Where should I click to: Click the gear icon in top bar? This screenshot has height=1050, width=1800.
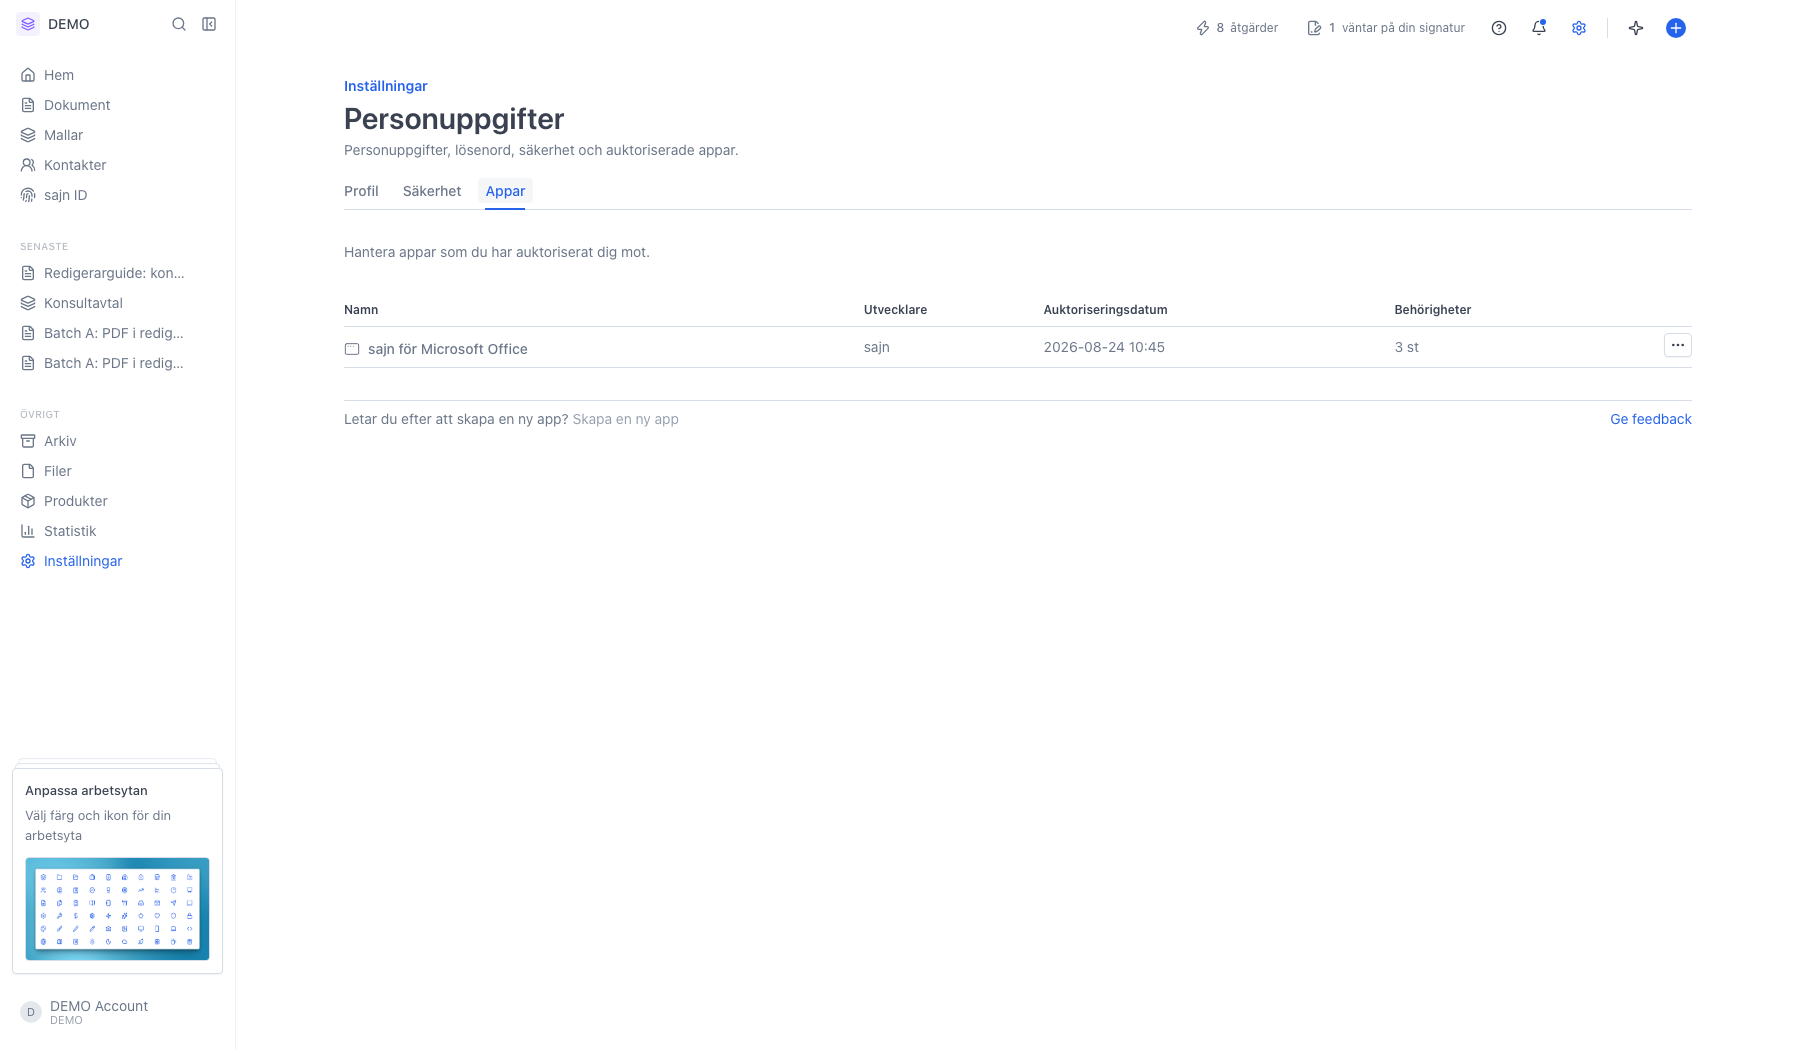1579,28
